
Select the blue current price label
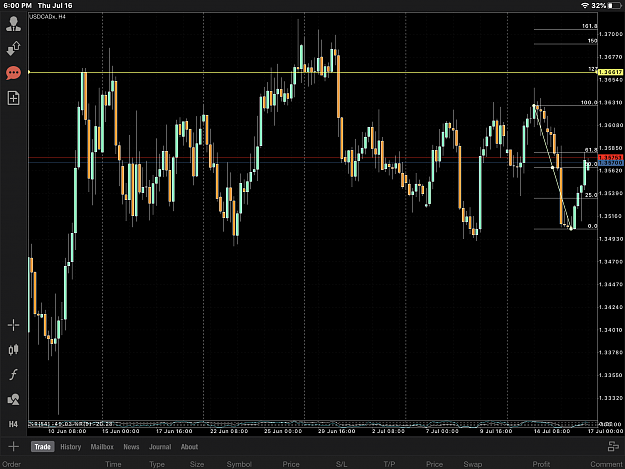click(x=610, y=163)
